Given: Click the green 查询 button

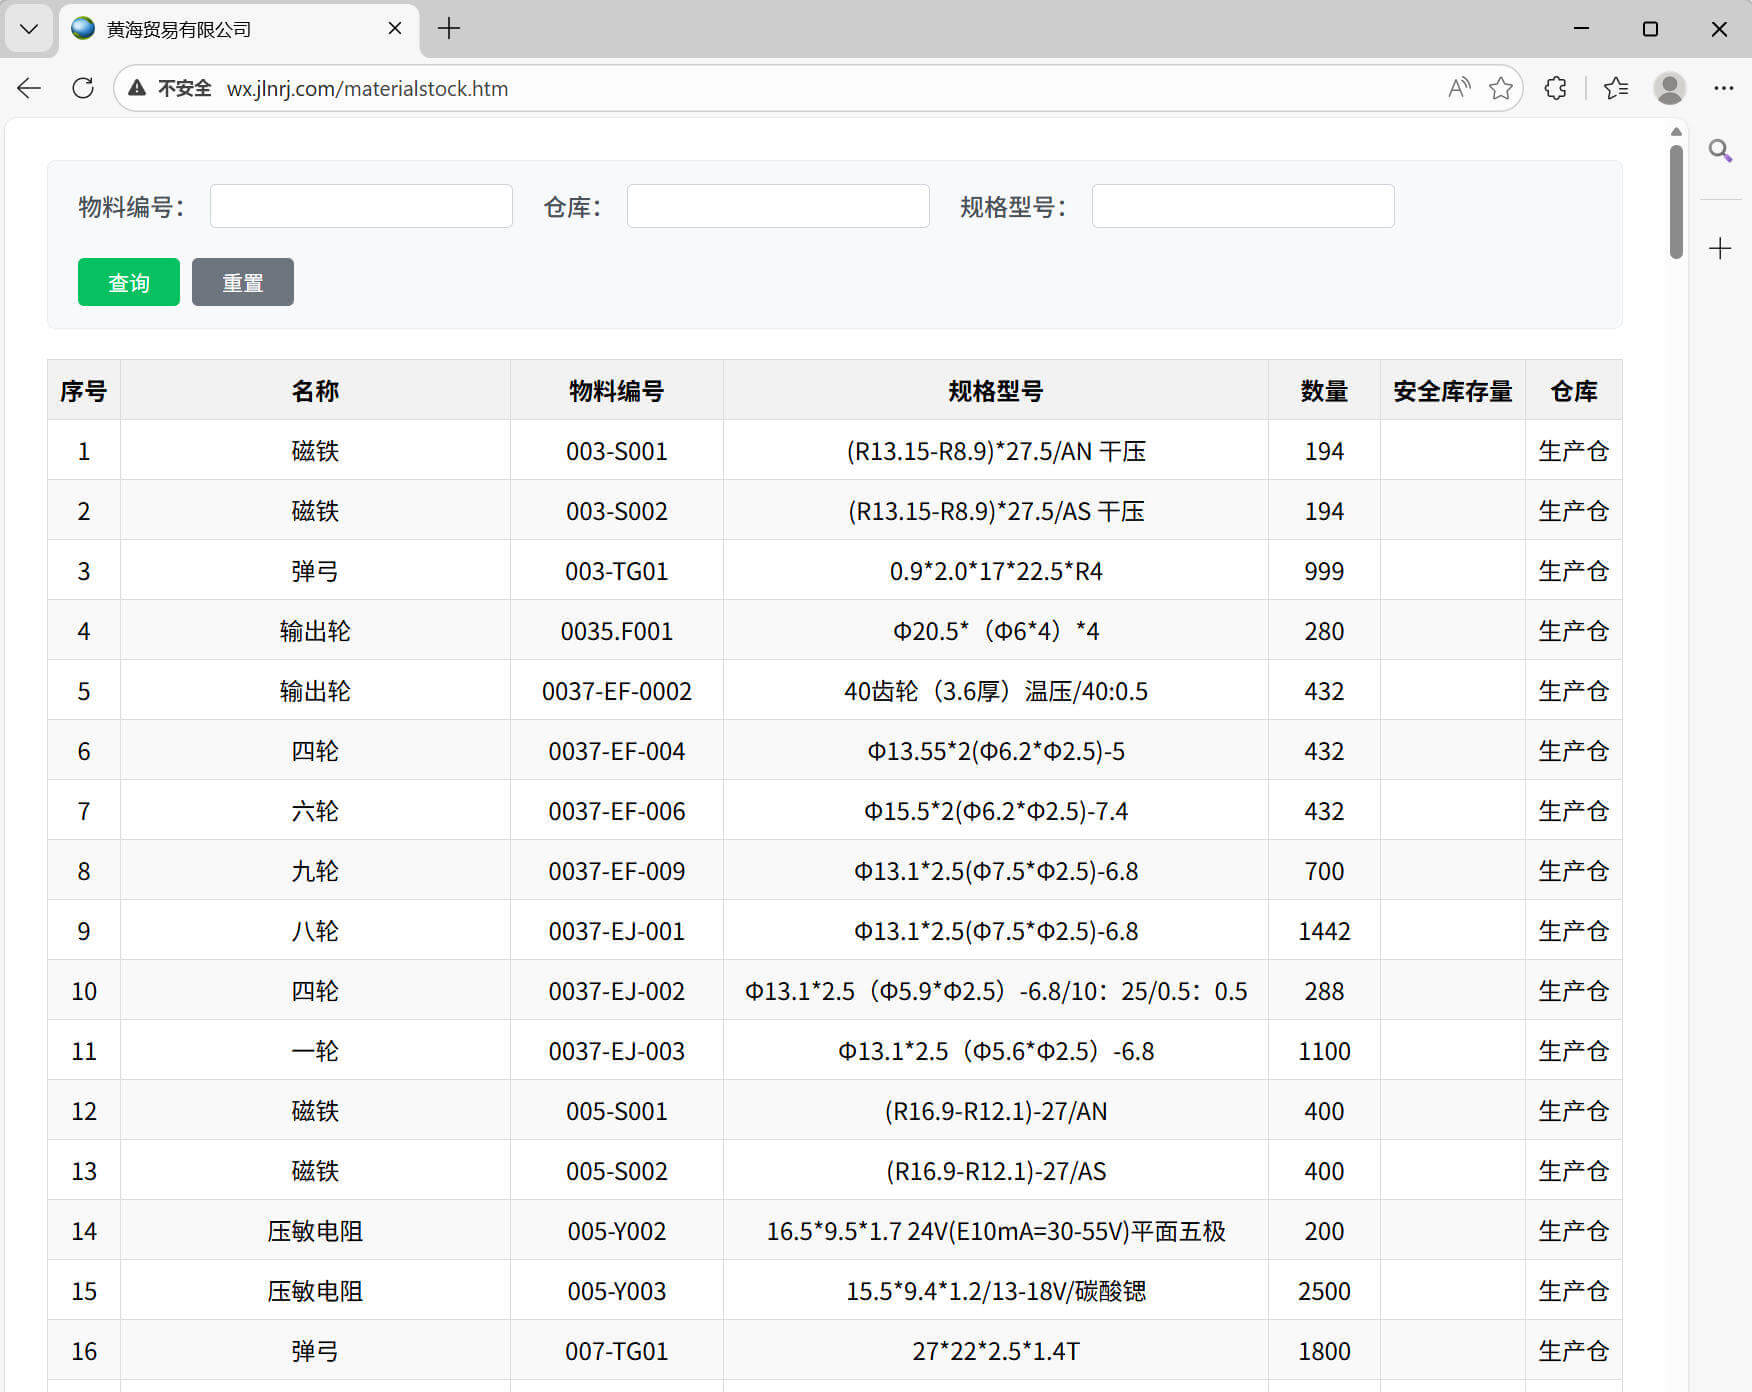Looking at the screenshot, I should (129, 282).
